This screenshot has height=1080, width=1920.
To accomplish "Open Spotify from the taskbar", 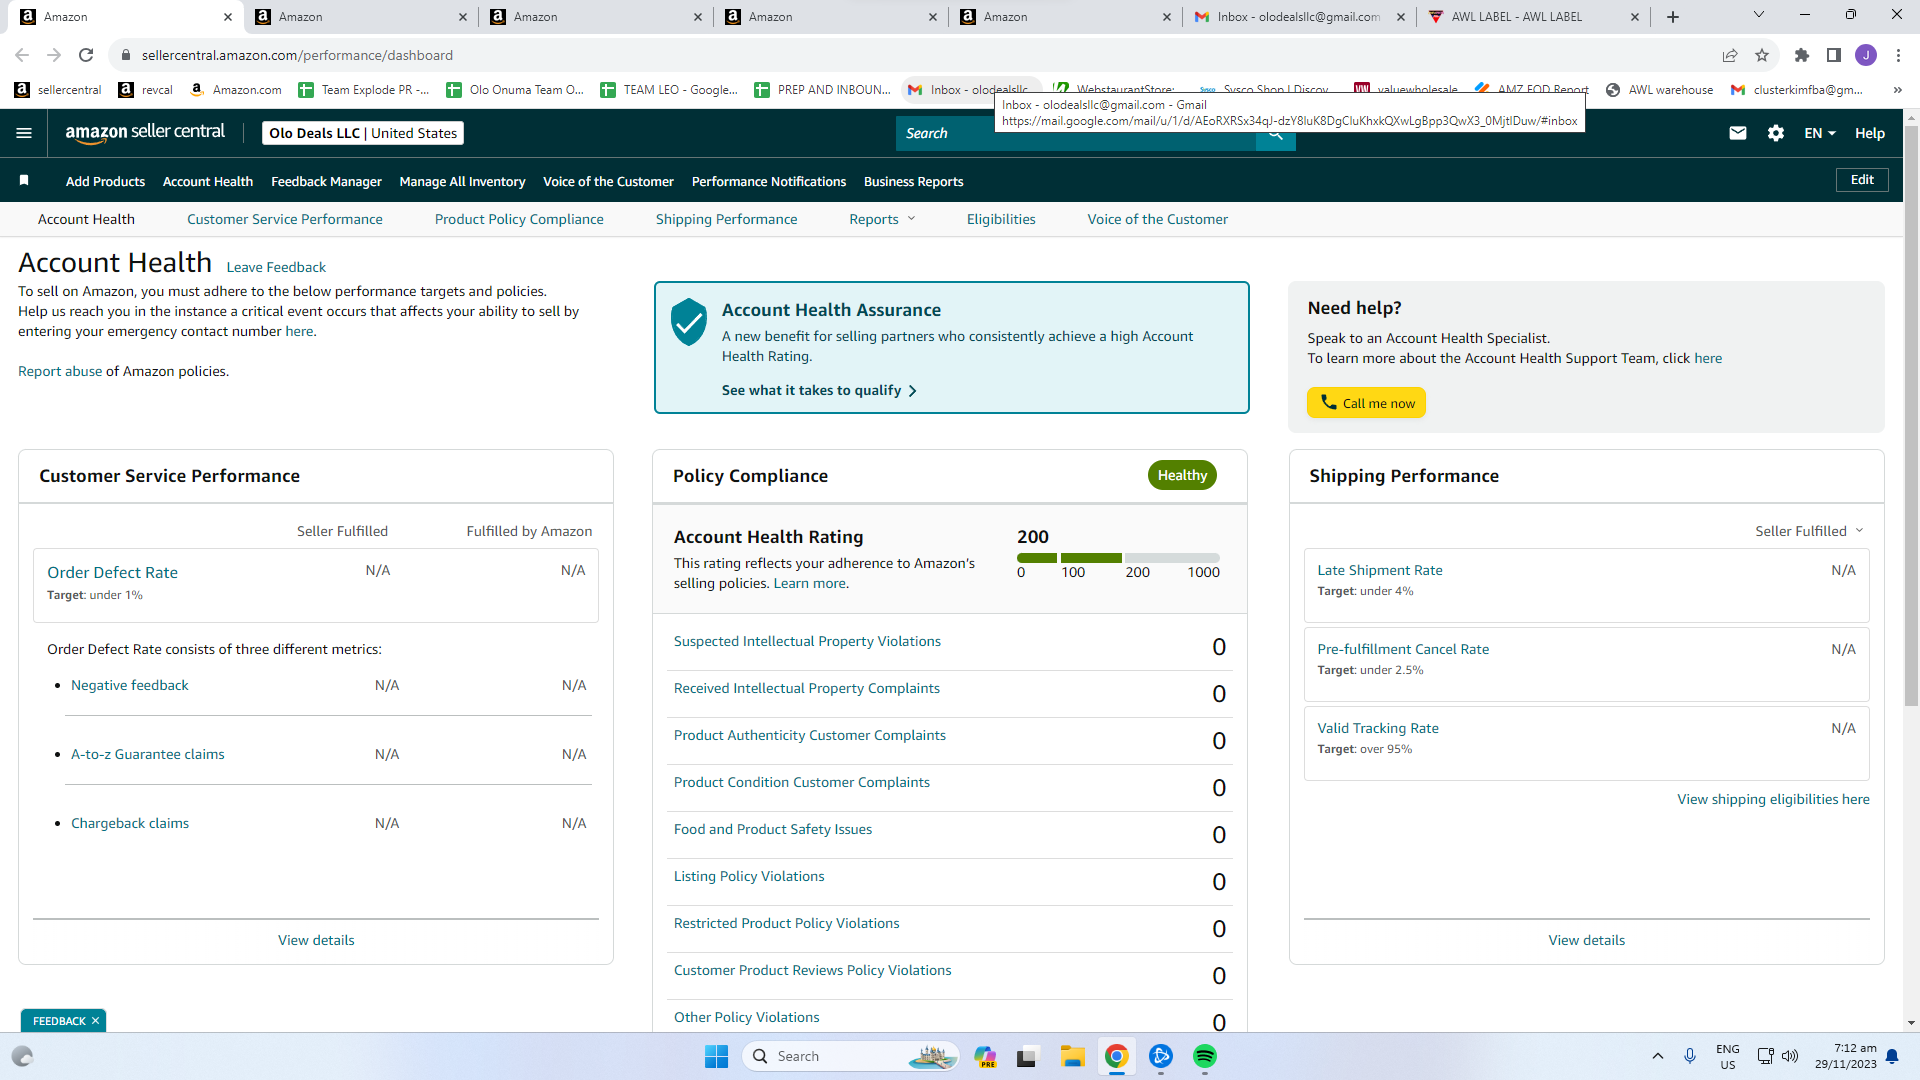I will pos(1204,1056).
